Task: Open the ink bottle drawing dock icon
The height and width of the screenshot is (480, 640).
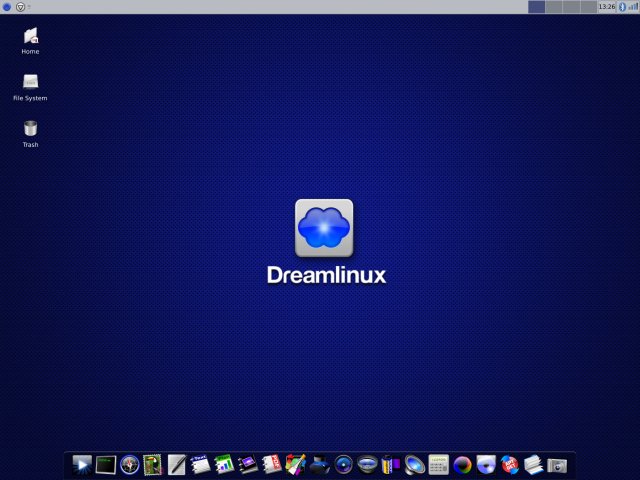Action: (x=319, y=465)
